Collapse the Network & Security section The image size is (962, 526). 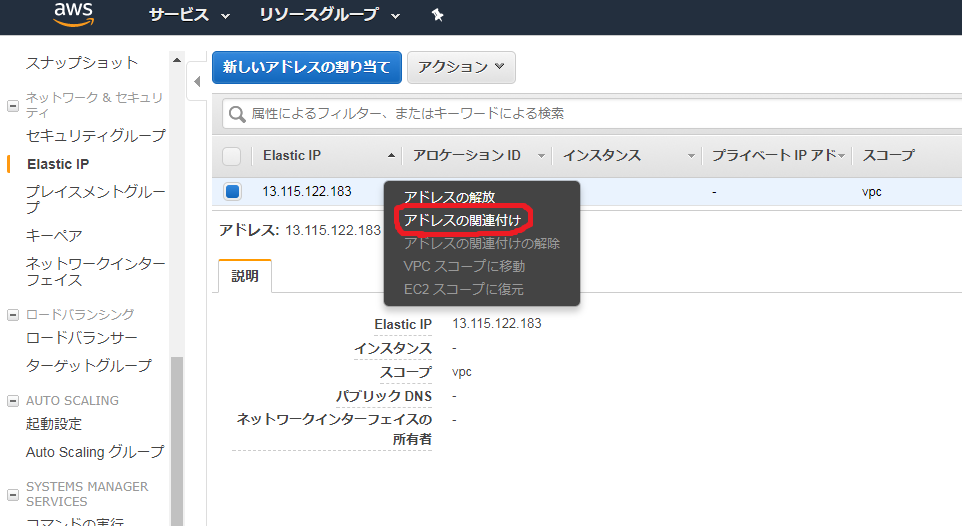(13, 105)
